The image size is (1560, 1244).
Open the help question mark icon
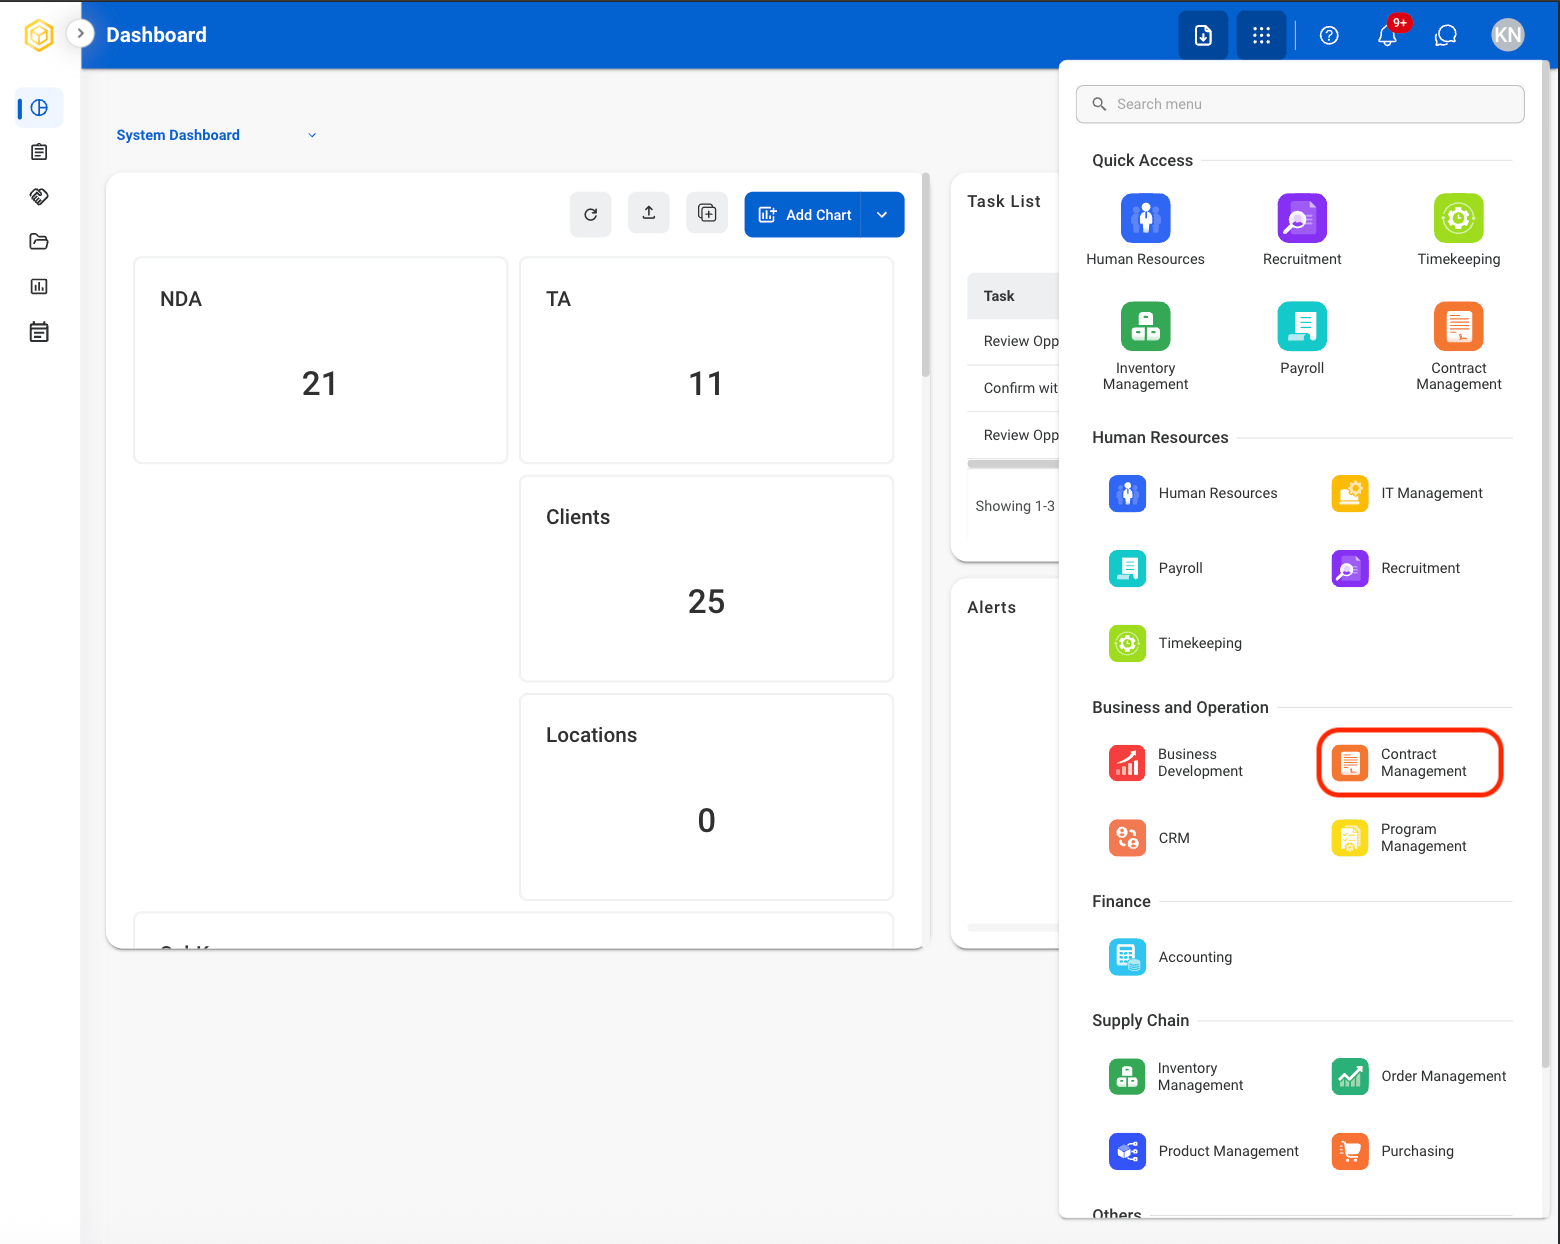[x=1329, y=35]
